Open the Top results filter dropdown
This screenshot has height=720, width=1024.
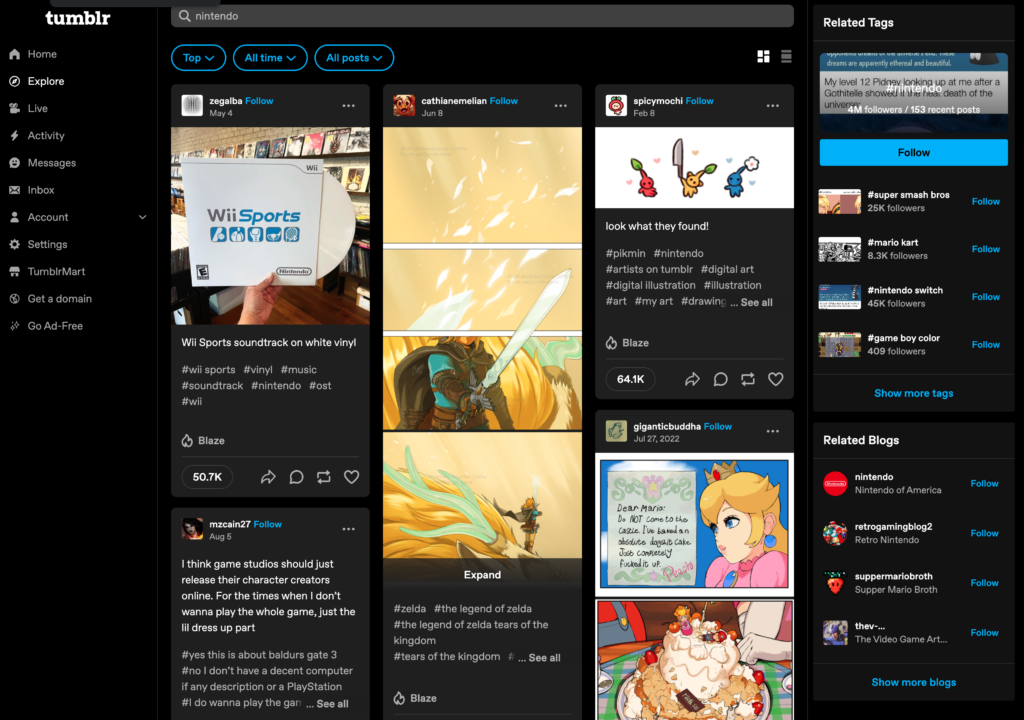coord(198,57)
